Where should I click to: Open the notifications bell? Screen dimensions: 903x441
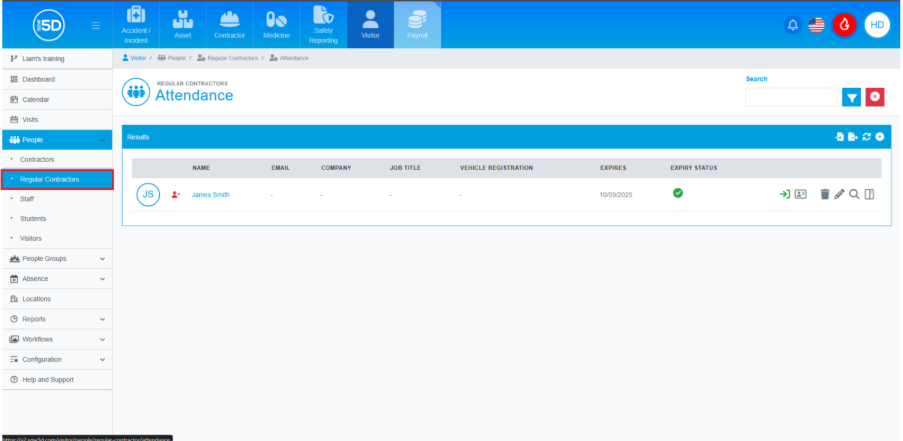pyautogui.click(x=793, y=25)
